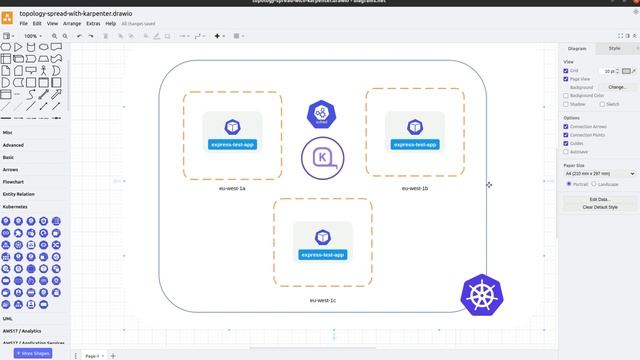This screenshot has width=640, height=360.
Task: Open the insert plus dropdown
Action: pos(220,36)
